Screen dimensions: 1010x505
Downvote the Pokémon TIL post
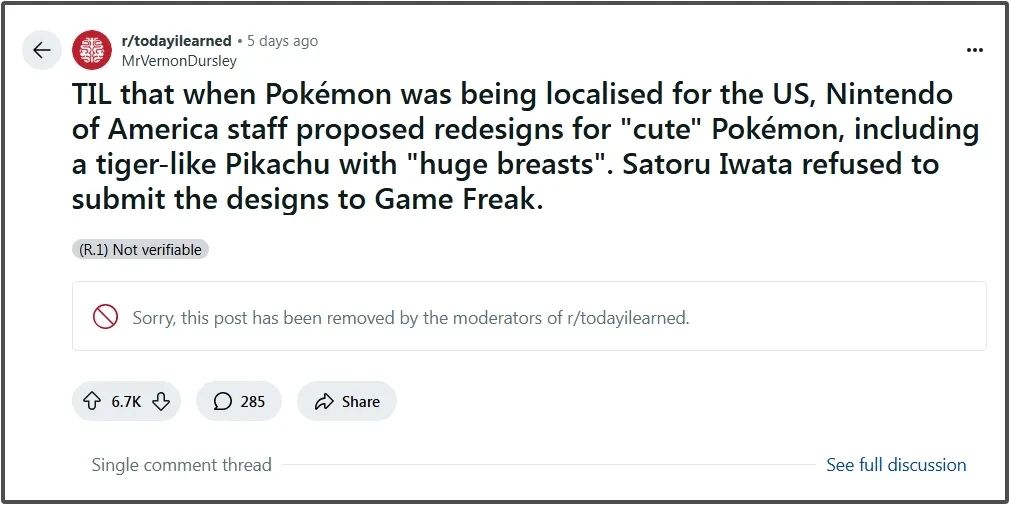click(x=161, y=401)
